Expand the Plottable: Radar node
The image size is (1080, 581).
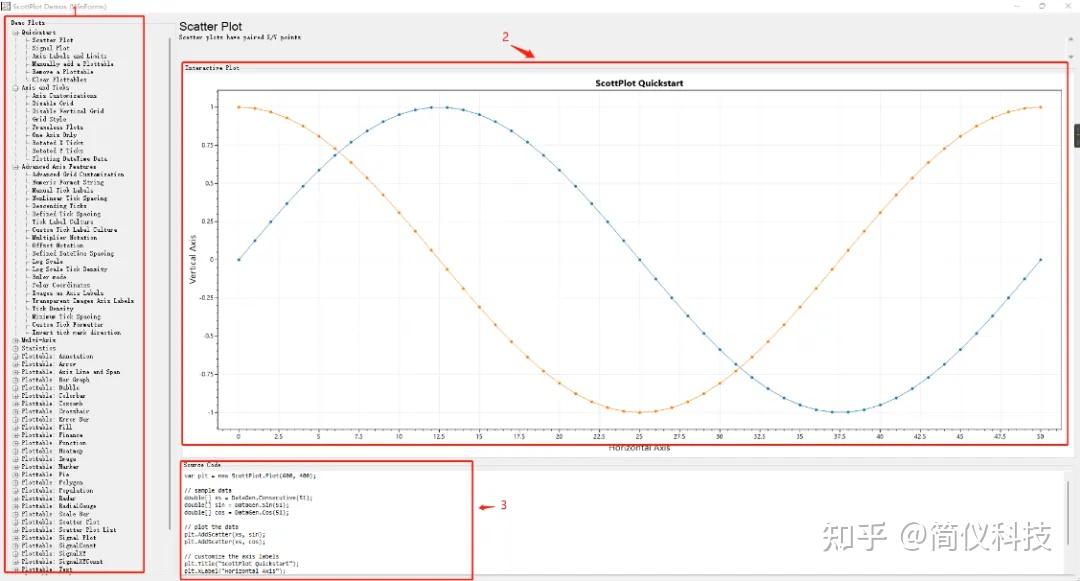[x=15, y=498]
